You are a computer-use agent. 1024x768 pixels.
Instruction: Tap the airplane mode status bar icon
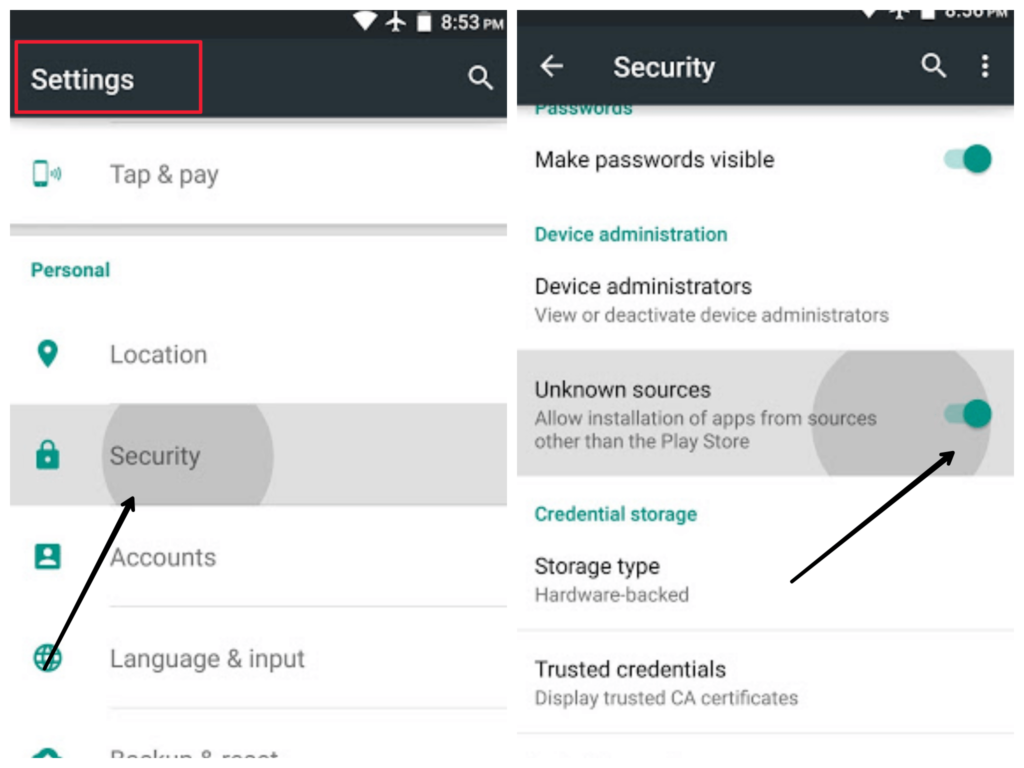pyautogui.click(x=396, y=22)
